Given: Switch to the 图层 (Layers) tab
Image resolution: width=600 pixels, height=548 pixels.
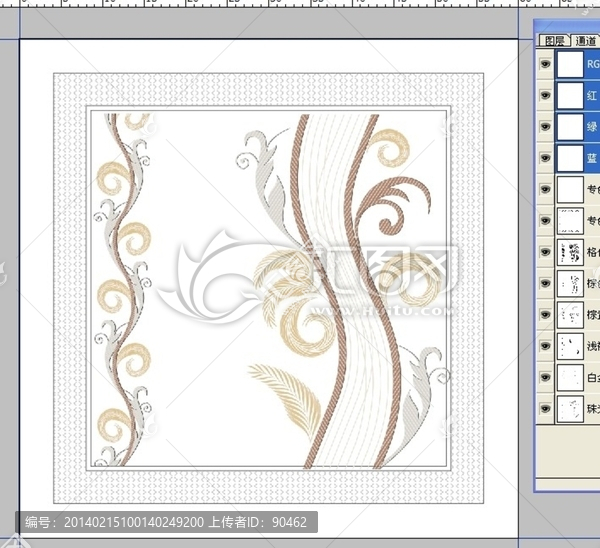Looking at the screenshot, I should tap(554, 41).
